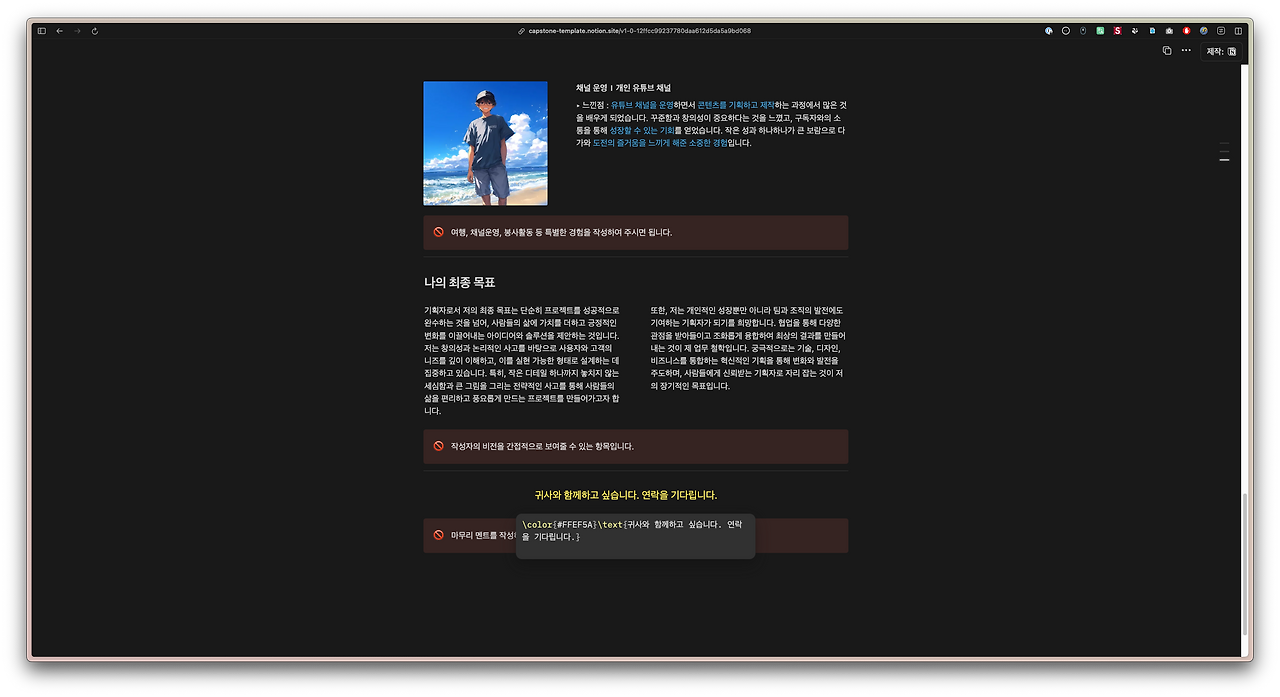Click the duplicate page icon near 제작 badge
Image resolution: width=1280 pixels, height=697 pixels.
(1166, 50)
